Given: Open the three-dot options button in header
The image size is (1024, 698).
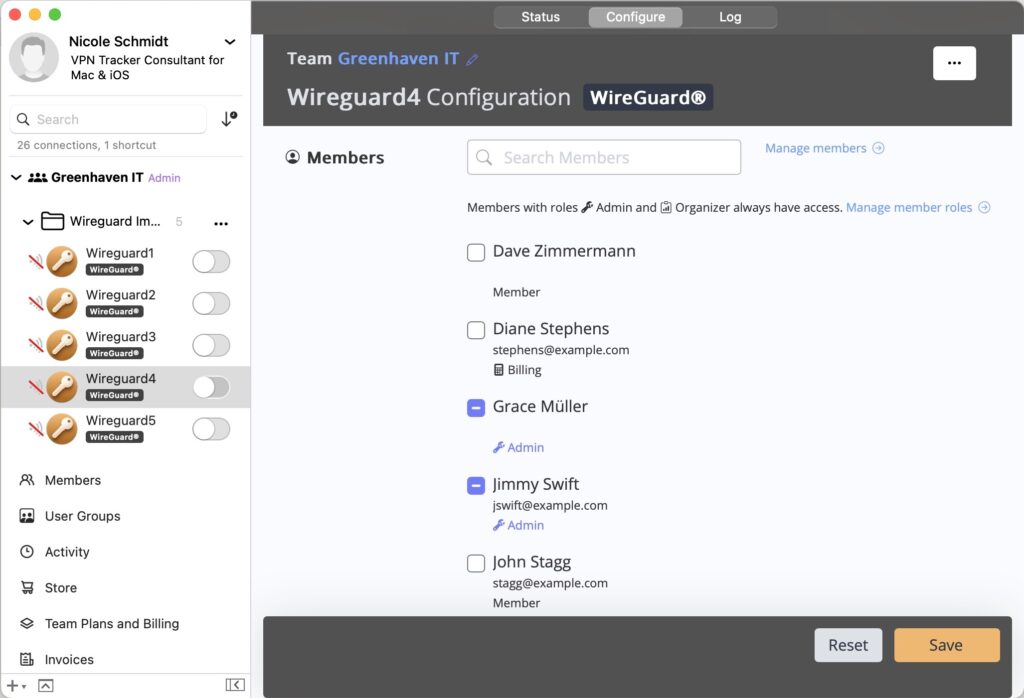Looking at the screenshot, I should (954, 63).
